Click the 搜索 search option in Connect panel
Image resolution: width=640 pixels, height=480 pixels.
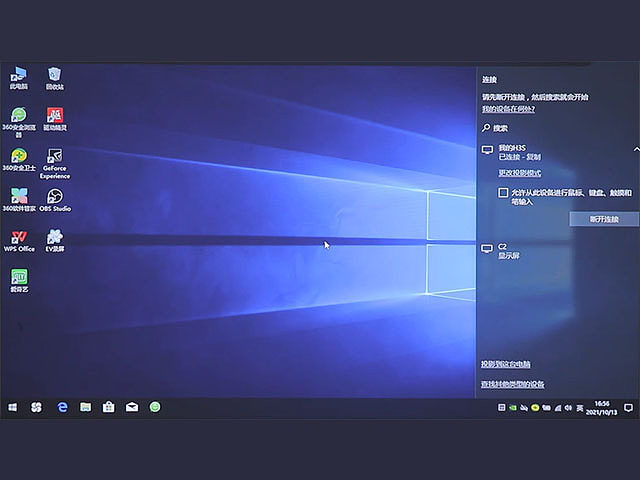(495, 128)
